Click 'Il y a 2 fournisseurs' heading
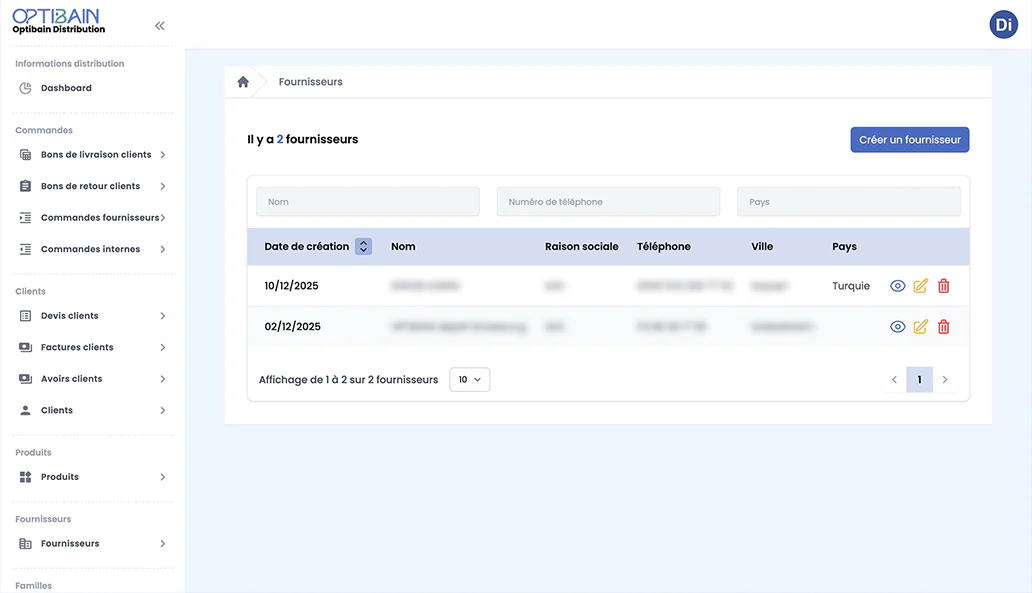This screenshot has height=593, width=1032. coord(303,140)
